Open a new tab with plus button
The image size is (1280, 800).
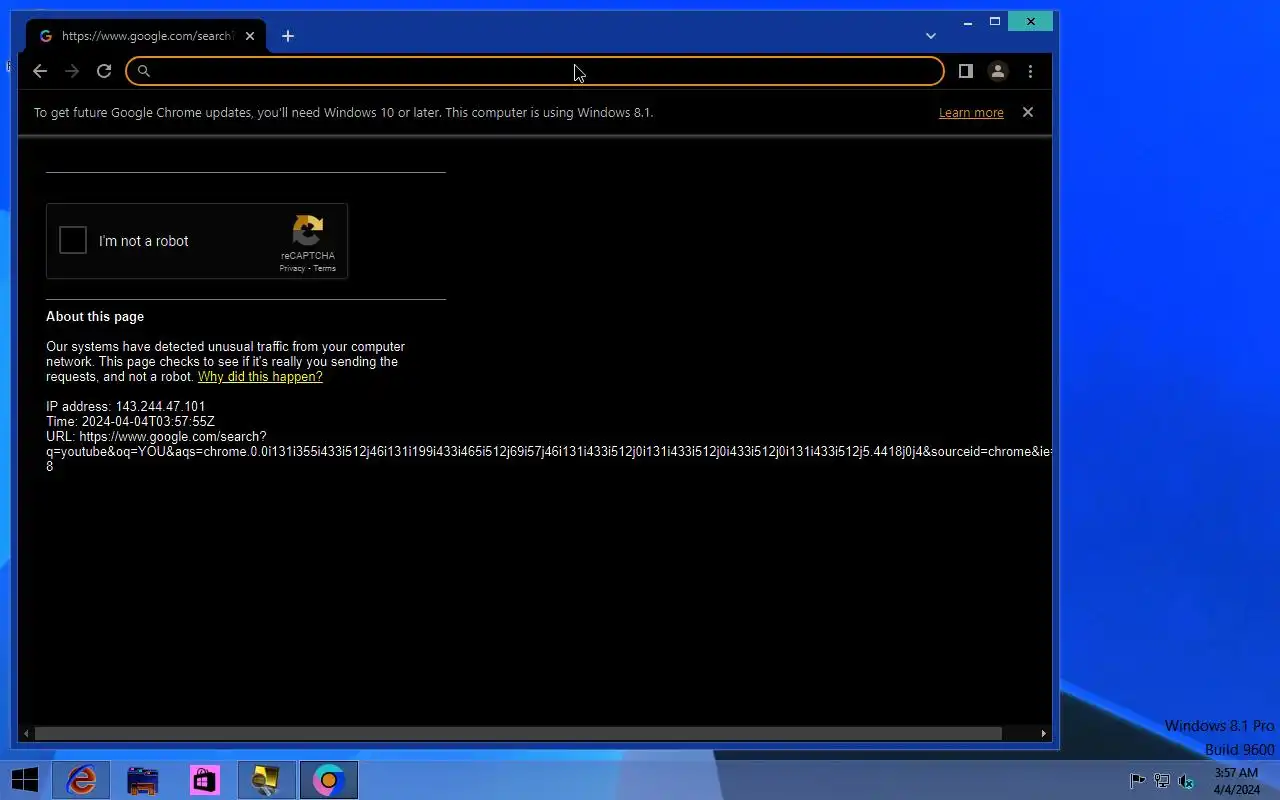(288, 36)
